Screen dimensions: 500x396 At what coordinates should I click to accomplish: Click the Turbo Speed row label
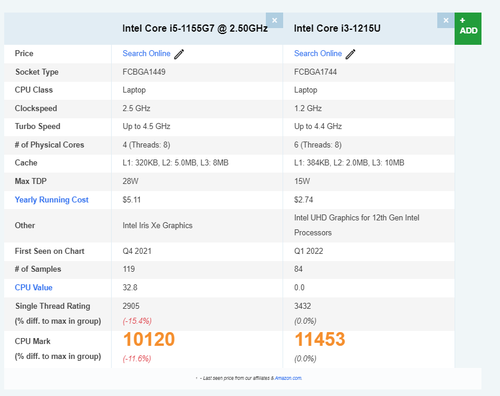point(37,126)
